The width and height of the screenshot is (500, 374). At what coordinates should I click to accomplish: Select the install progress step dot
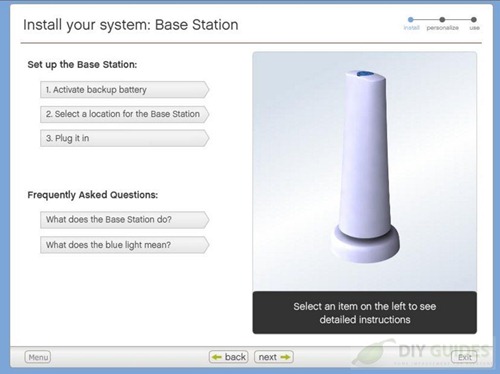pyautogui.click(x=411, y=20)
